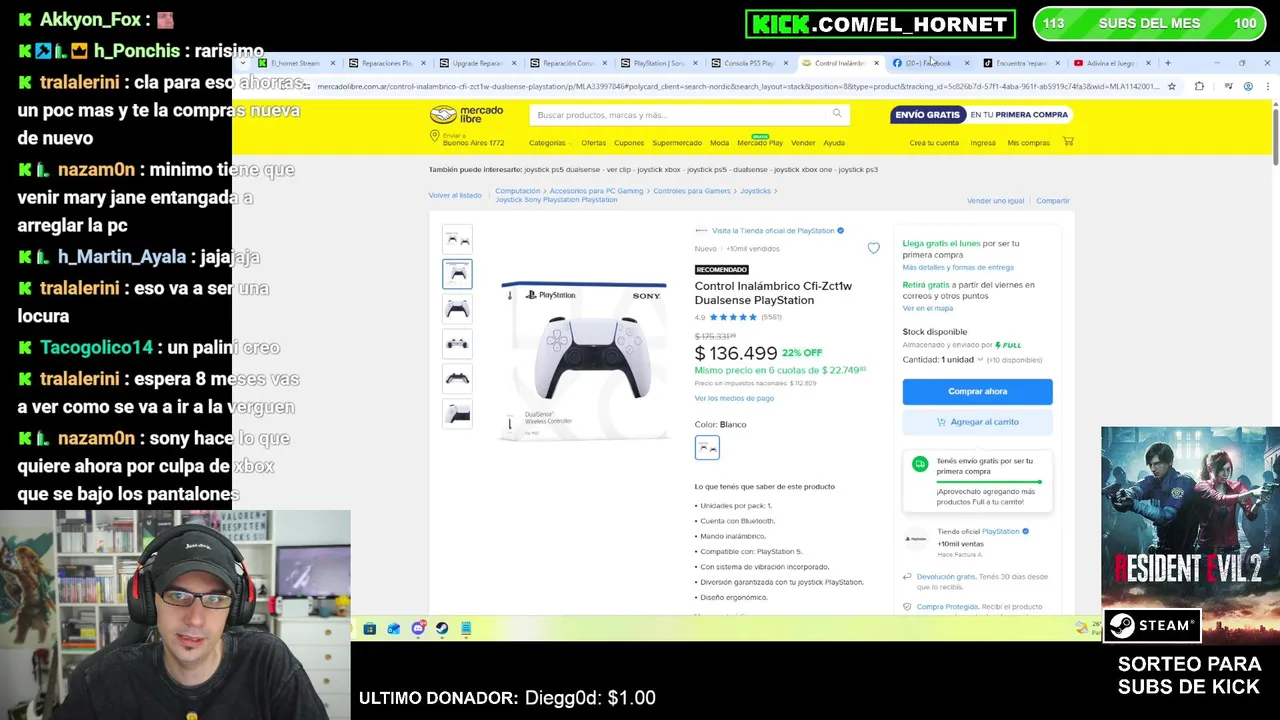Click the Agregar al carrito button
Image resolution: width=1280 pixels, height=720 pixels.
977,422
